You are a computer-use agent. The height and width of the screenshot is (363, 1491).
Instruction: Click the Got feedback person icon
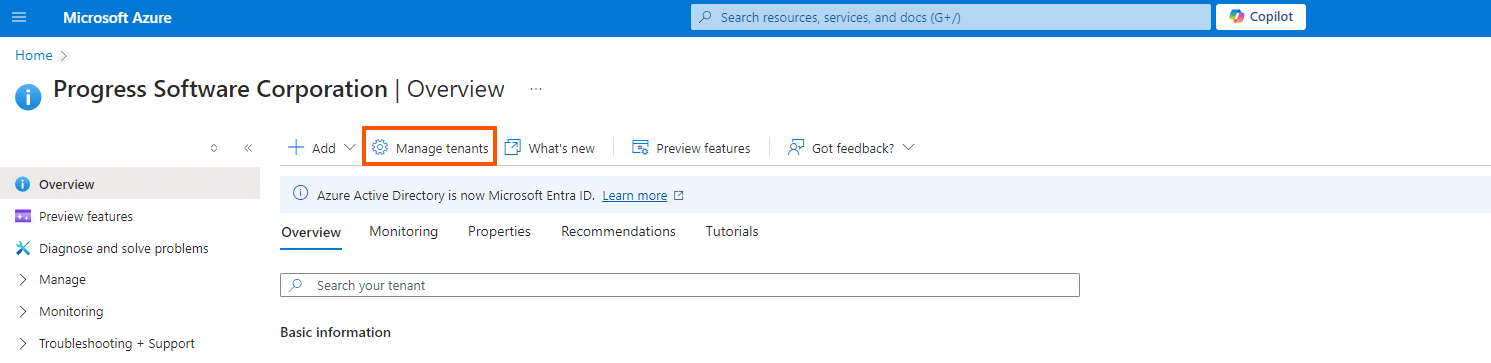point(796,148)
